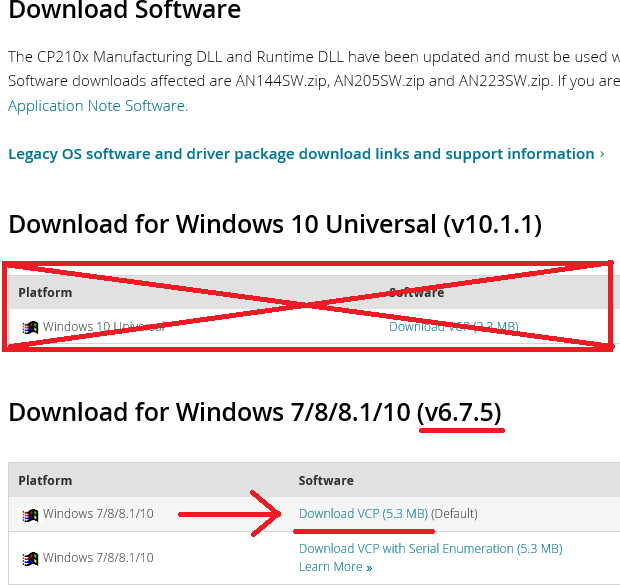This screenshot has width=620, height=585.
Task: Click the (Default) label after Download VCP
Action: point(455,514)
